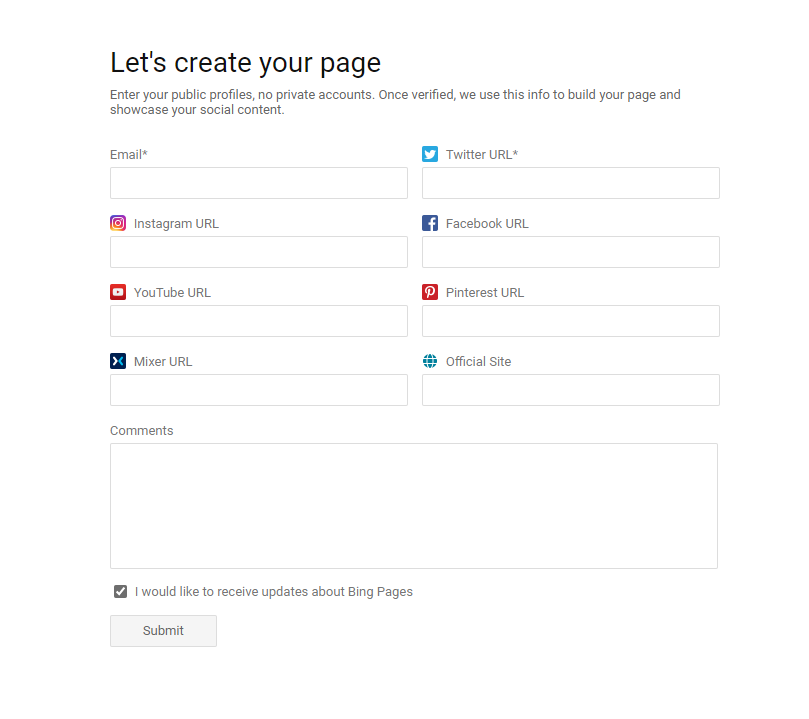The width and height of the screenshot is (809, 719).
Task: Focus the Email input field
Action: tap(259, 183)
